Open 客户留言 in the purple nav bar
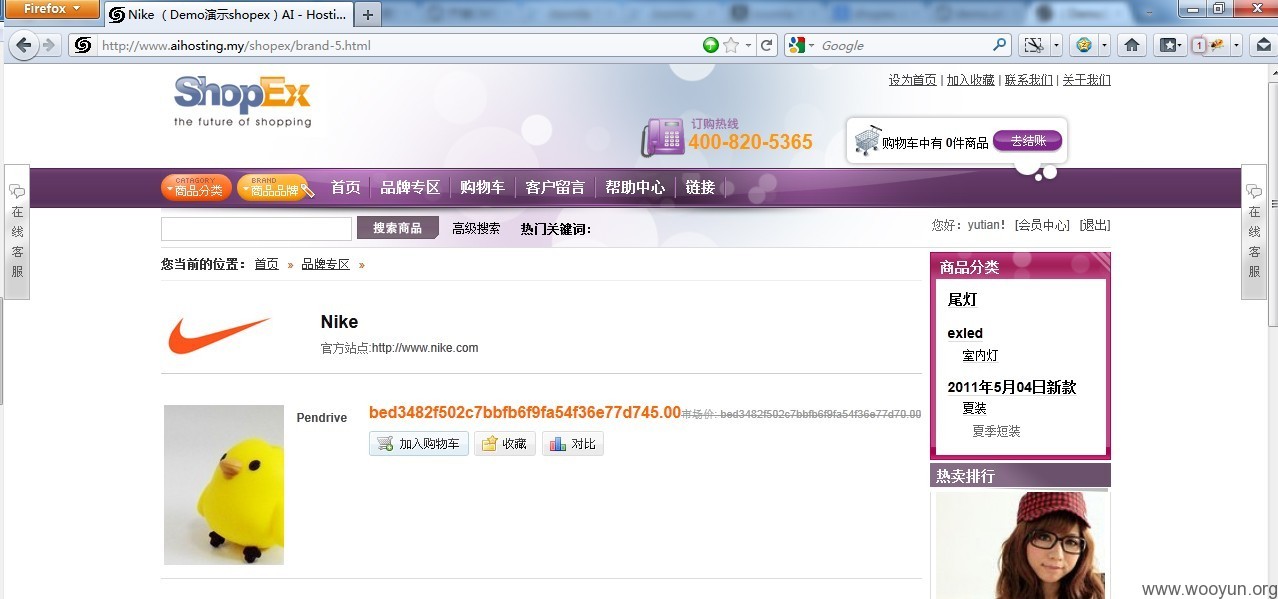Image resolution: width=1278 pixels, height=599 pixels. tap(555, 187)
